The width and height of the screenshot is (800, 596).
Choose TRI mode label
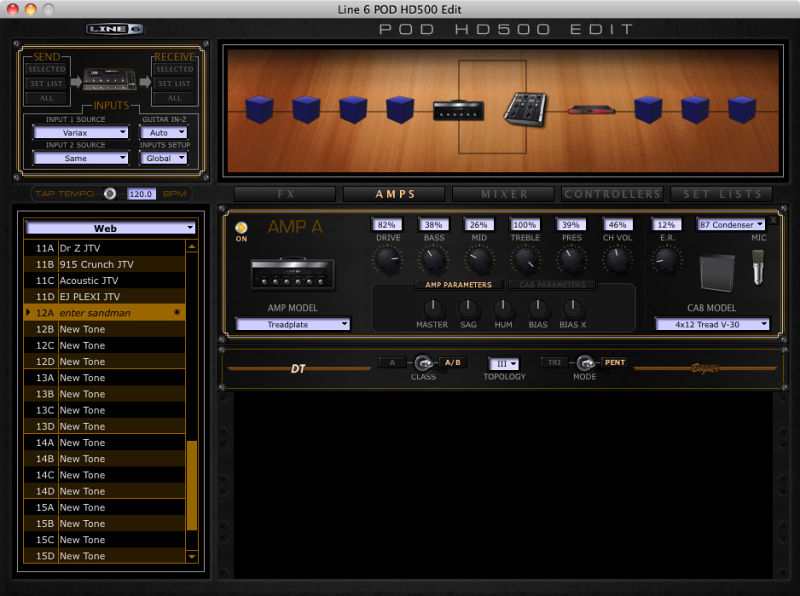point(554,362)
